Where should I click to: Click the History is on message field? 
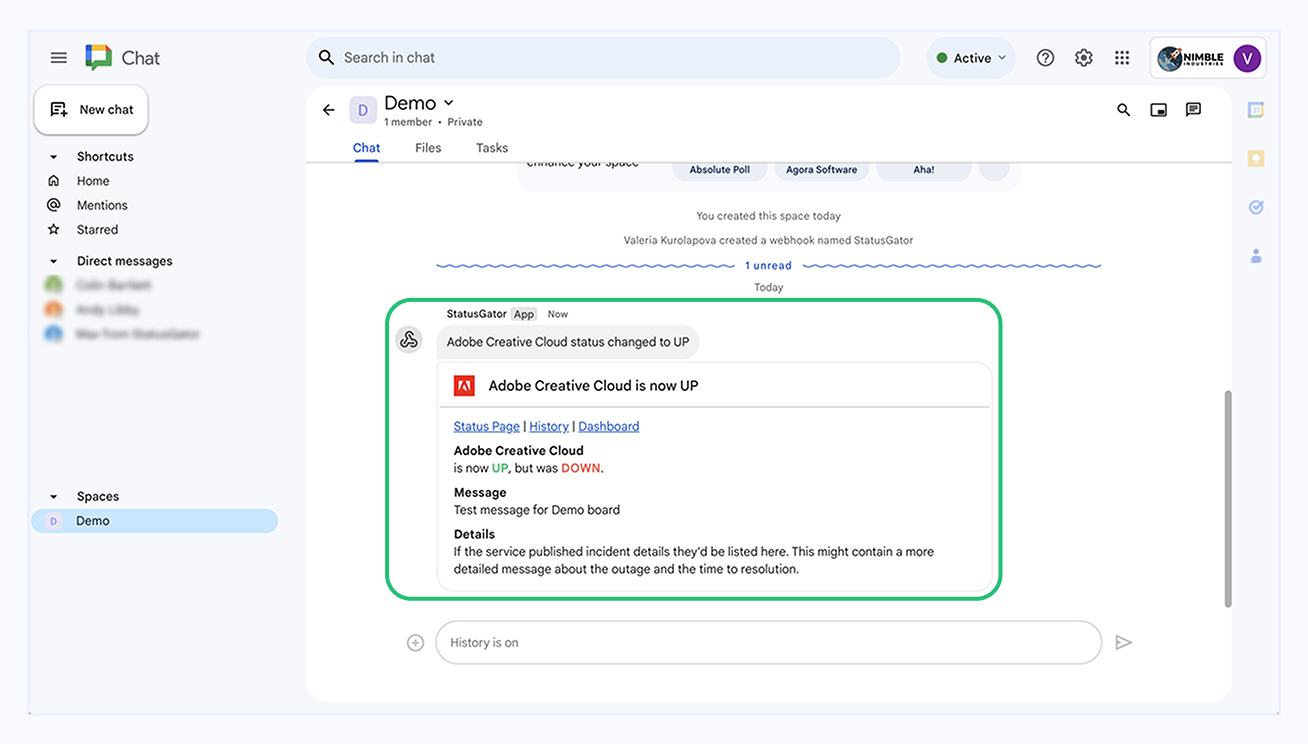click(x=768, y=642)
